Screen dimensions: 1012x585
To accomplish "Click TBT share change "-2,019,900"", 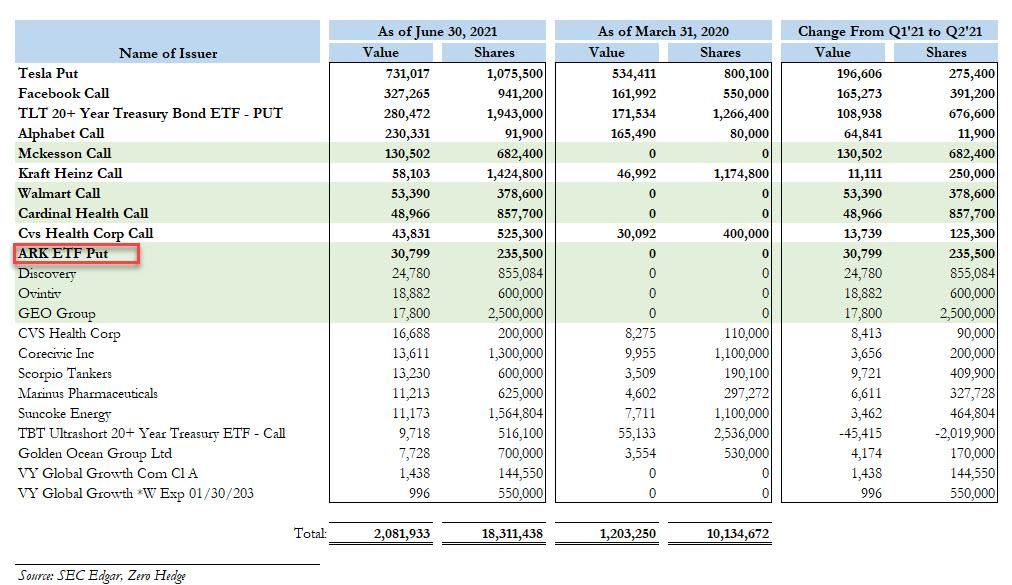I will (965, 434).
